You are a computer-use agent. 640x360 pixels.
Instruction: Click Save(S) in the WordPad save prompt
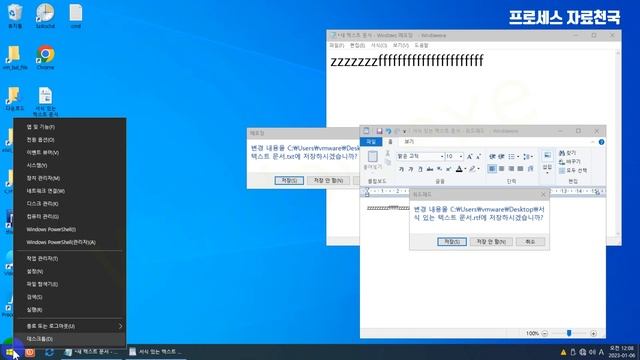(451, 242)
